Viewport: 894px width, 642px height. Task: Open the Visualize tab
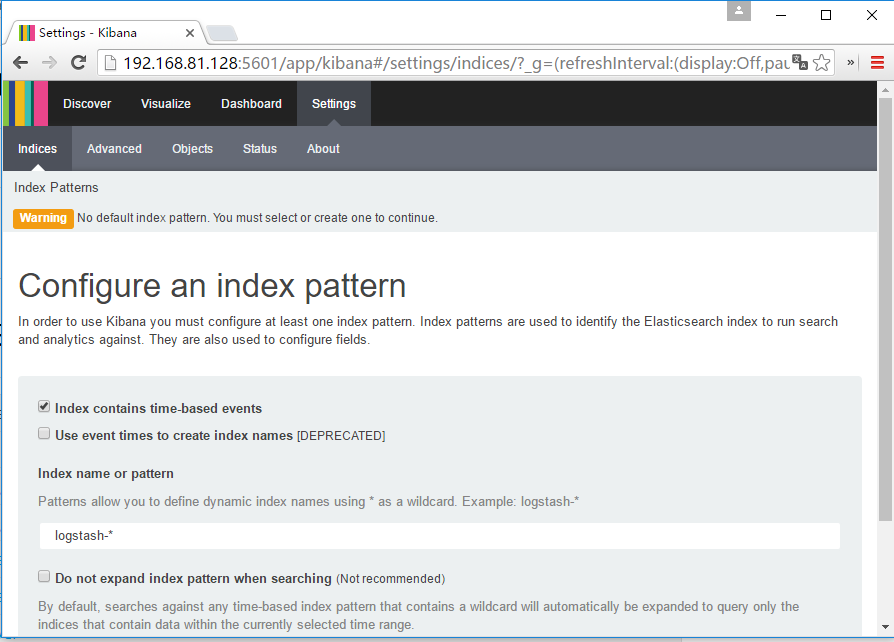coord(166,104)
